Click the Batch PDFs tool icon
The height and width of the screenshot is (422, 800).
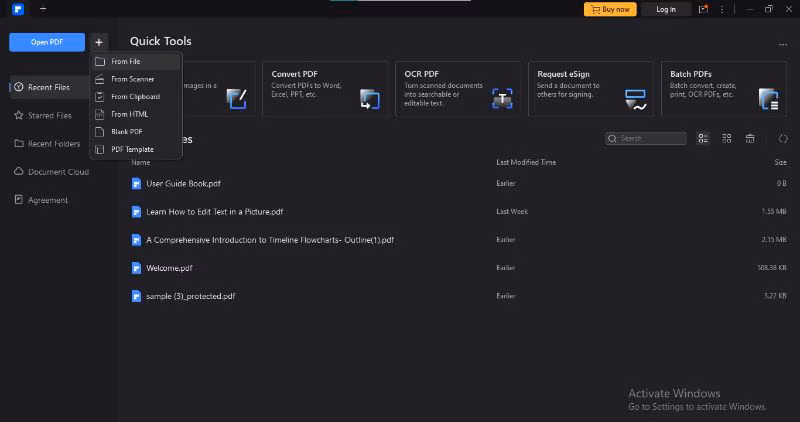point(768,99)
